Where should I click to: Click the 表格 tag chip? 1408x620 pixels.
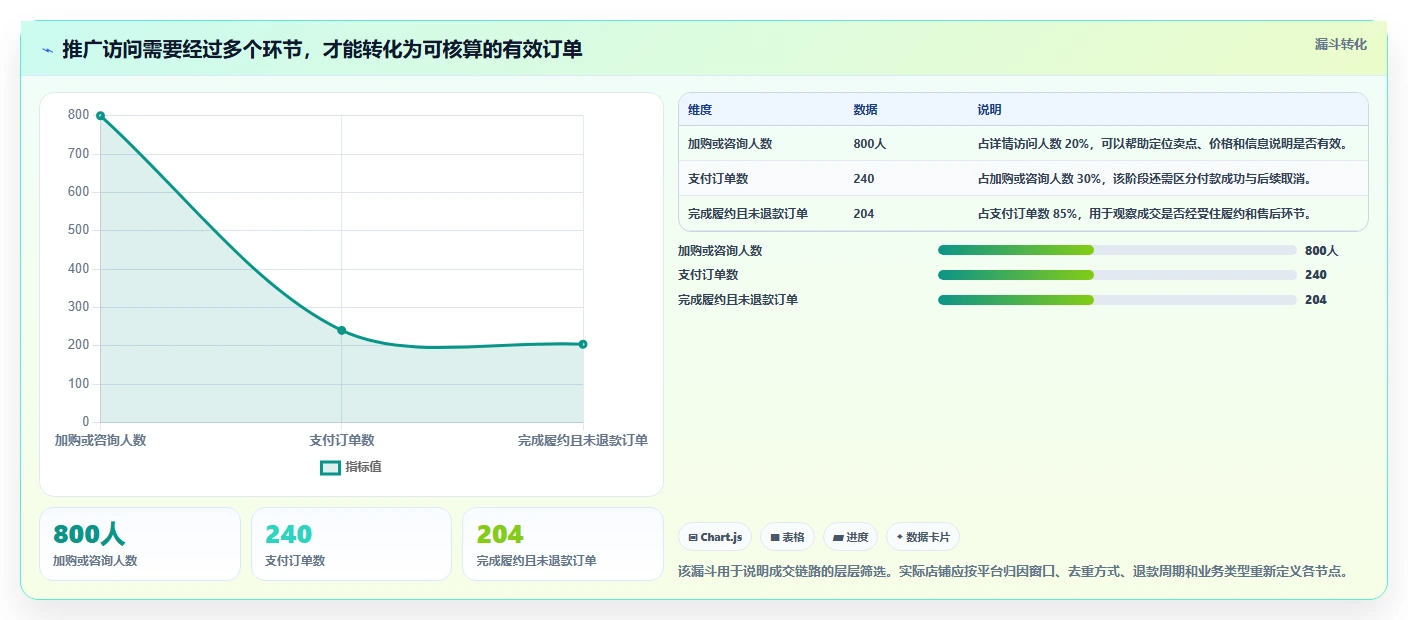pyautogui.click(x=788, y=537)
